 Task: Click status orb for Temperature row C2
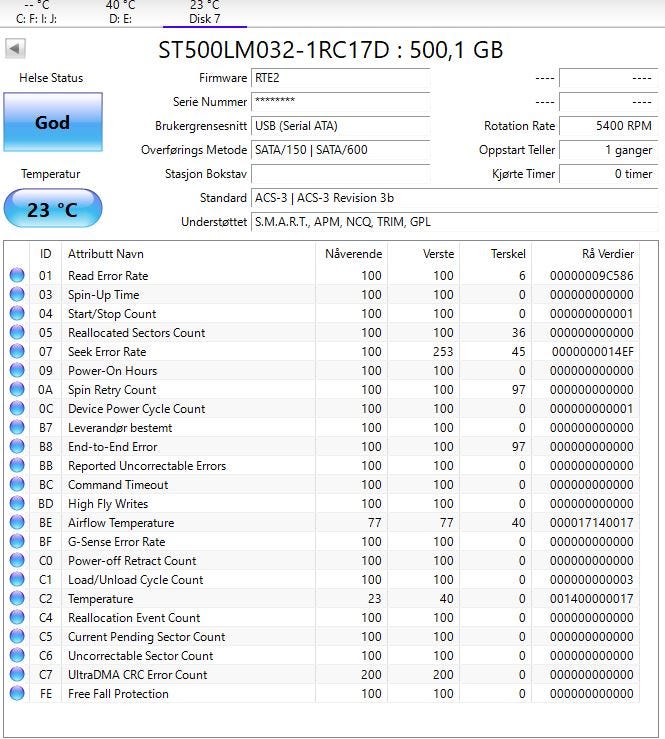pos(17,598)
